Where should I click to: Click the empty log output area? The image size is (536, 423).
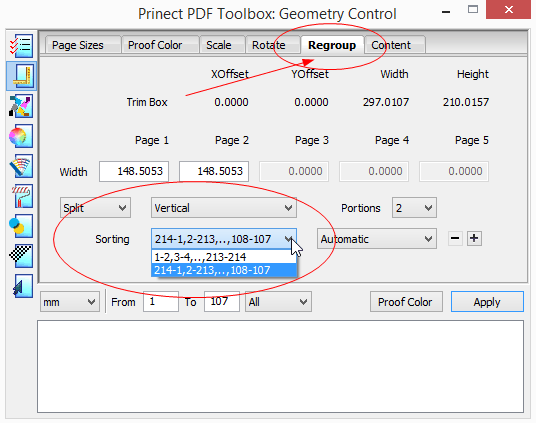pos(280,367)
